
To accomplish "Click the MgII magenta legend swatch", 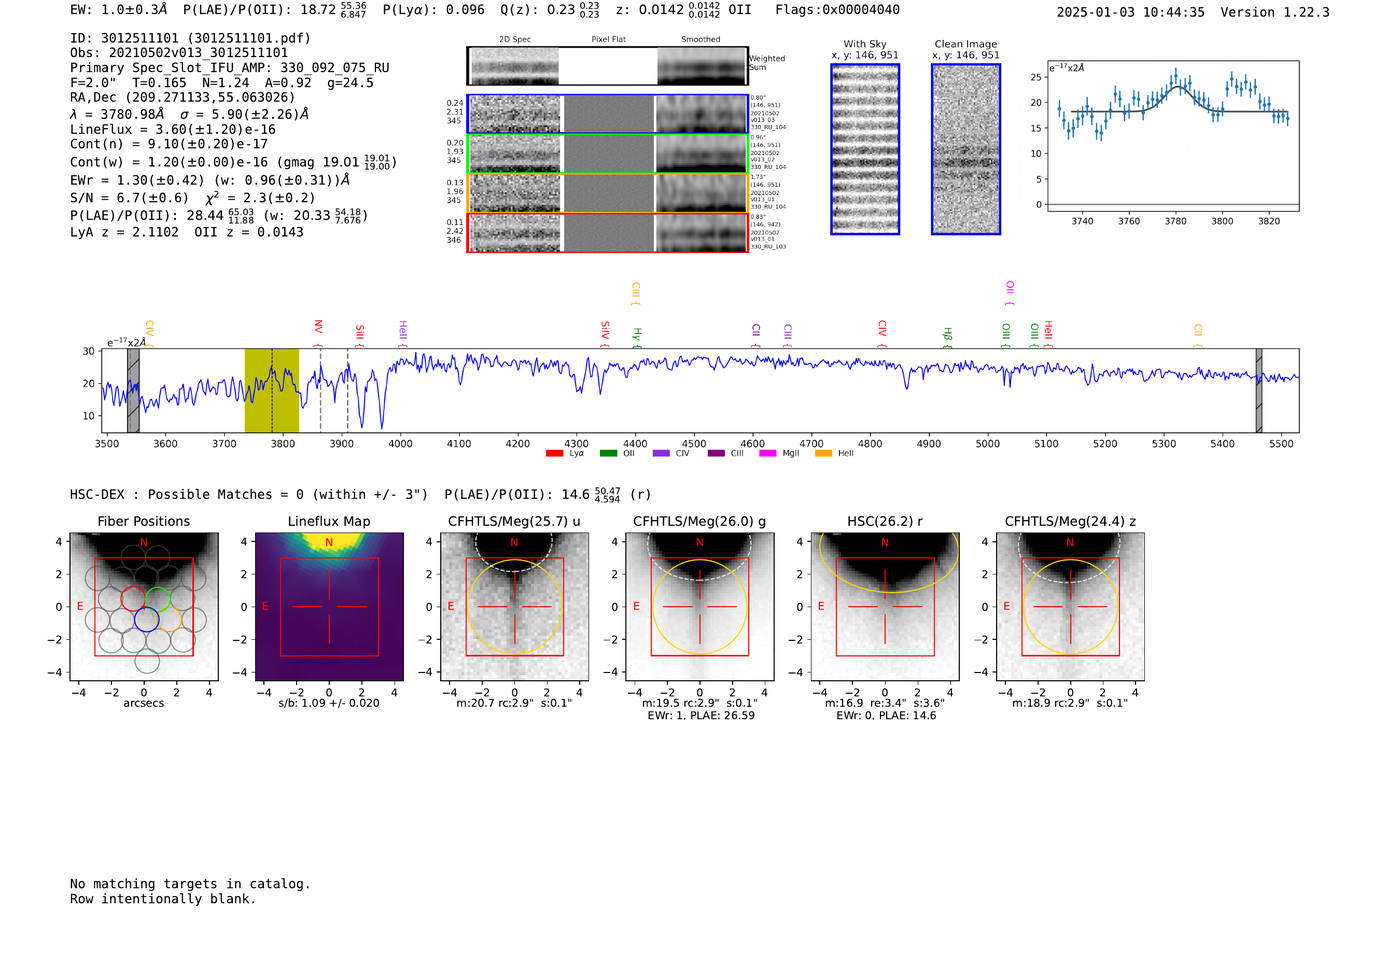I will [x=767, y=454].
